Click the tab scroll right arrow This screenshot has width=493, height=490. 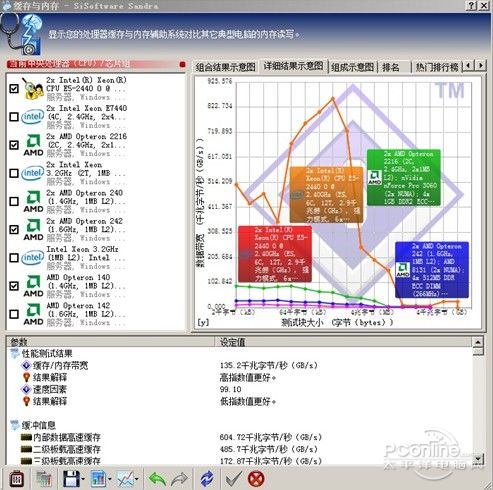pyautogui.click(x=480, y=65)
